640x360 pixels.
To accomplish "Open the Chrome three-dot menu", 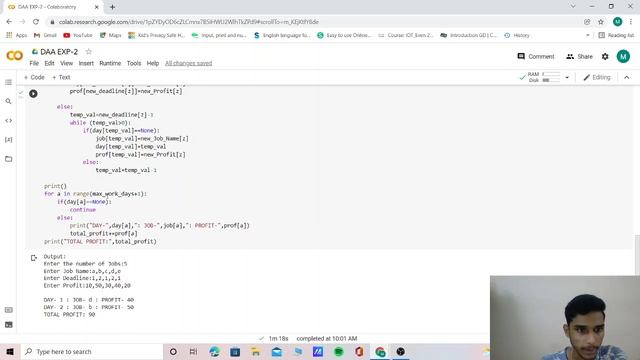I will pyautogui.click(x=631, y=22).
